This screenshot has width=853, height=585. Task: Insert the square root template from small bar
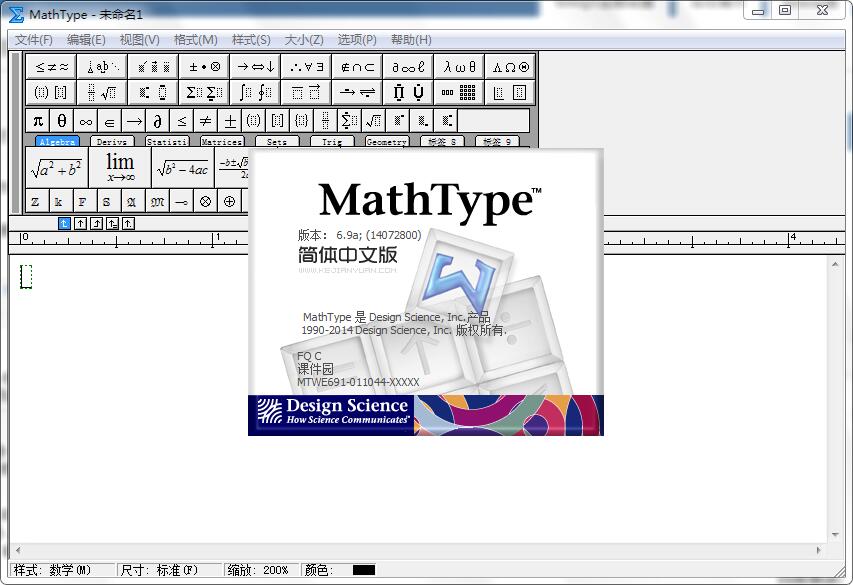coord(373,121)
